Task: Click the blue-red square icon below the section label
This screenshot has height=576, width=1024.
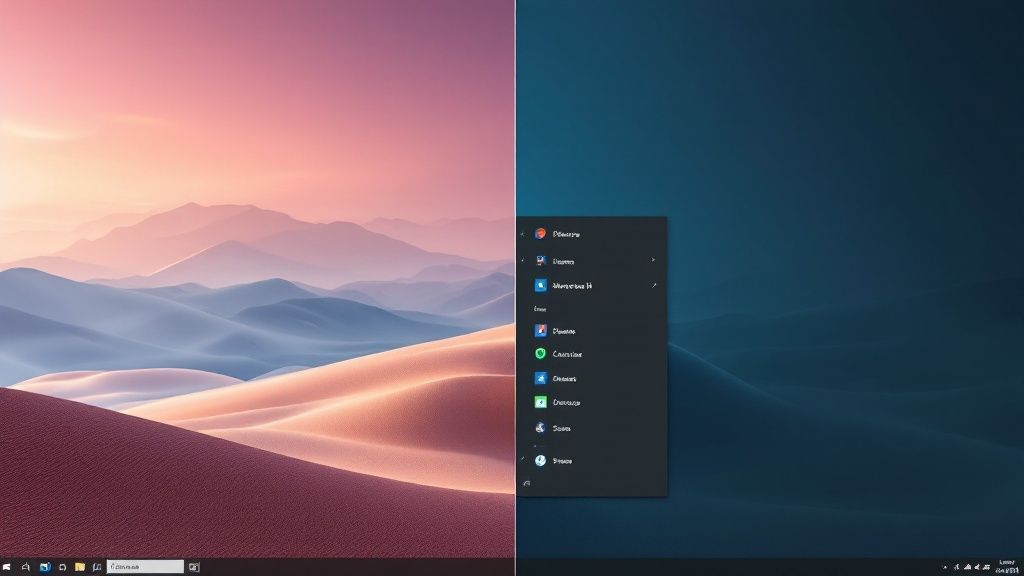Action: click(x=541, y=330)
